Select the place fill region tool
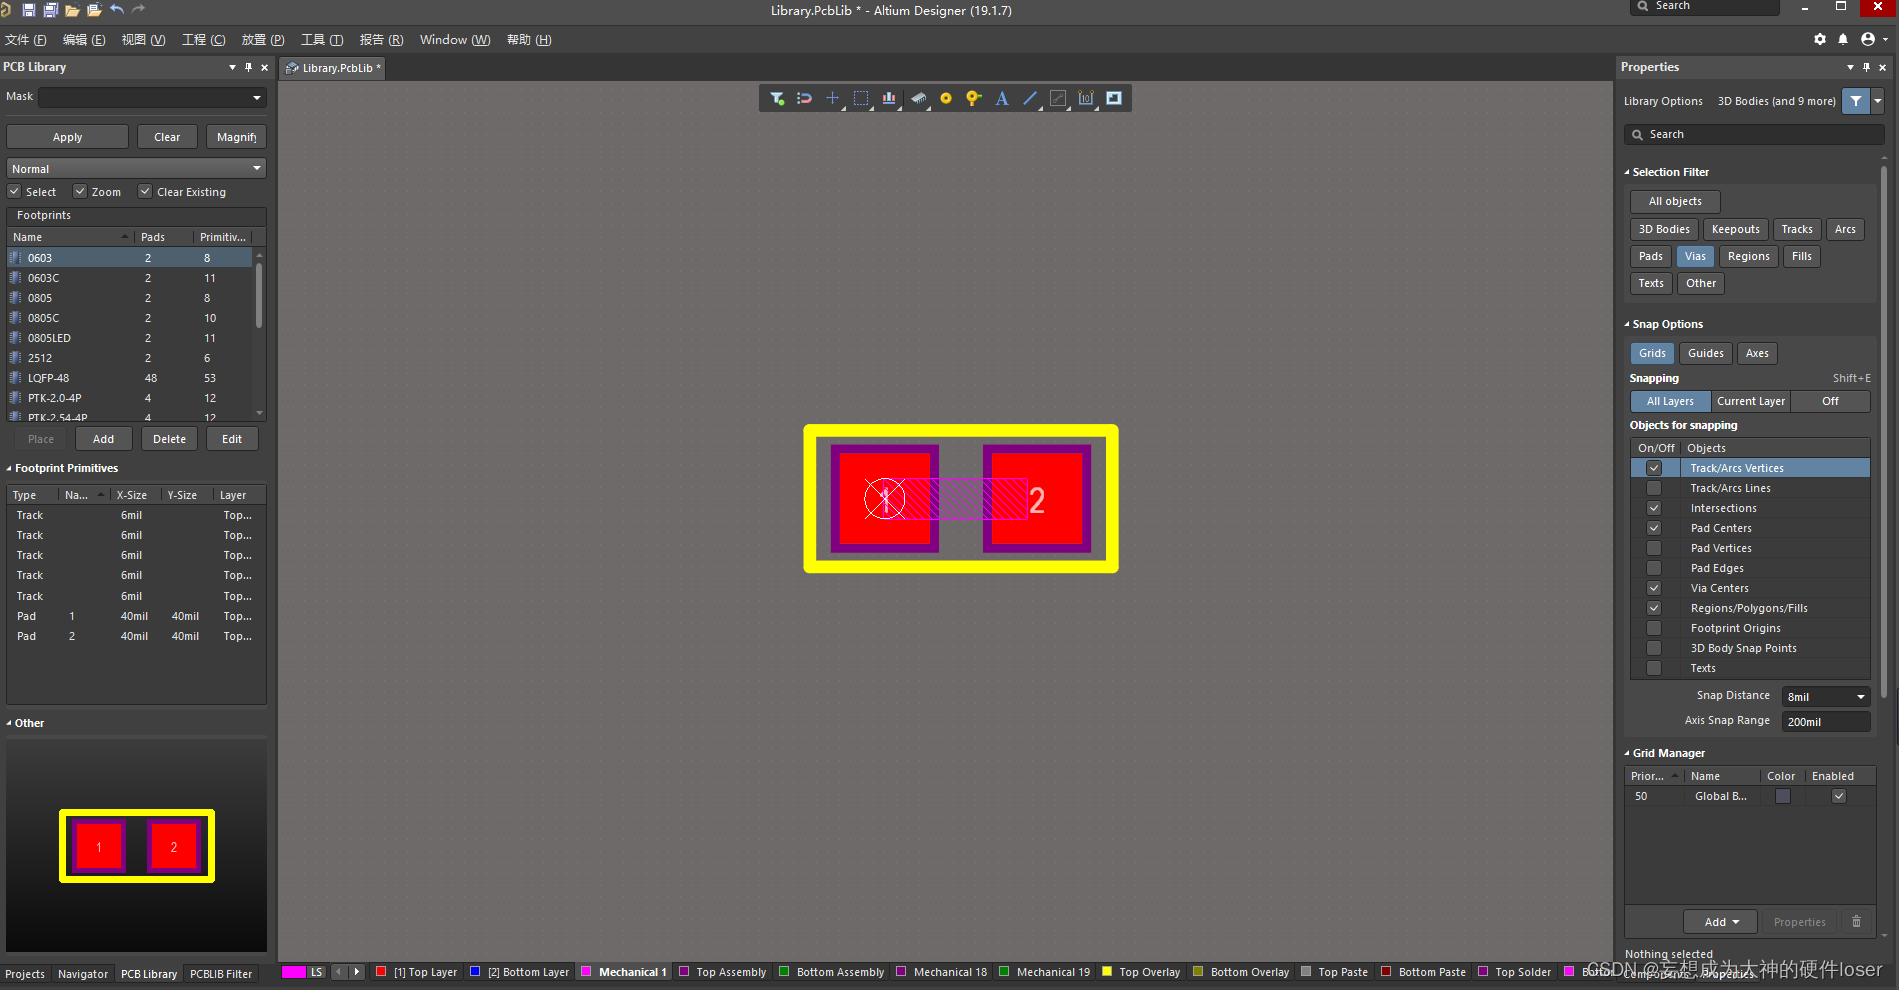This screenshot has width=1899, height=990. pyautogui.click(x=1114, y=98)
